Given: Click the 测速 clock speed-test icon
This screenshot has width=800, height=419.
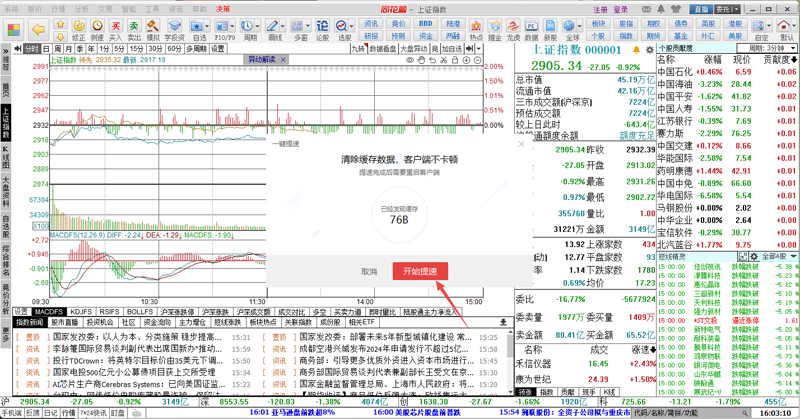Looking at the screenshot, I should pos(97,30).
